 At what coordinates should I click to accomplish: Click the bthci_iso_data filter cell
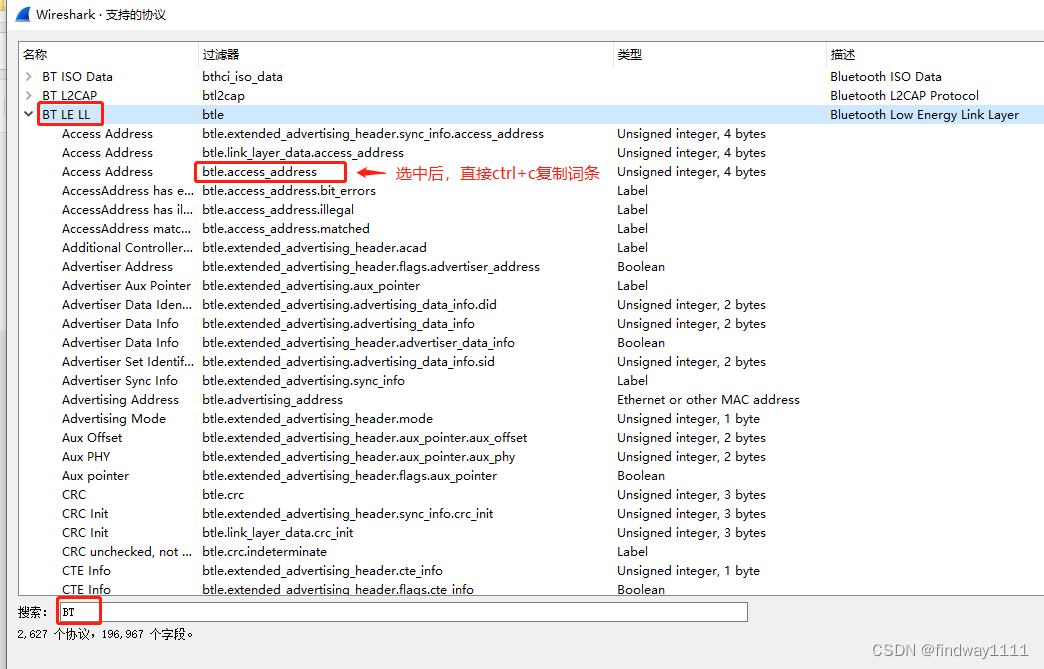pyautogui.click(x=242, y=77)
